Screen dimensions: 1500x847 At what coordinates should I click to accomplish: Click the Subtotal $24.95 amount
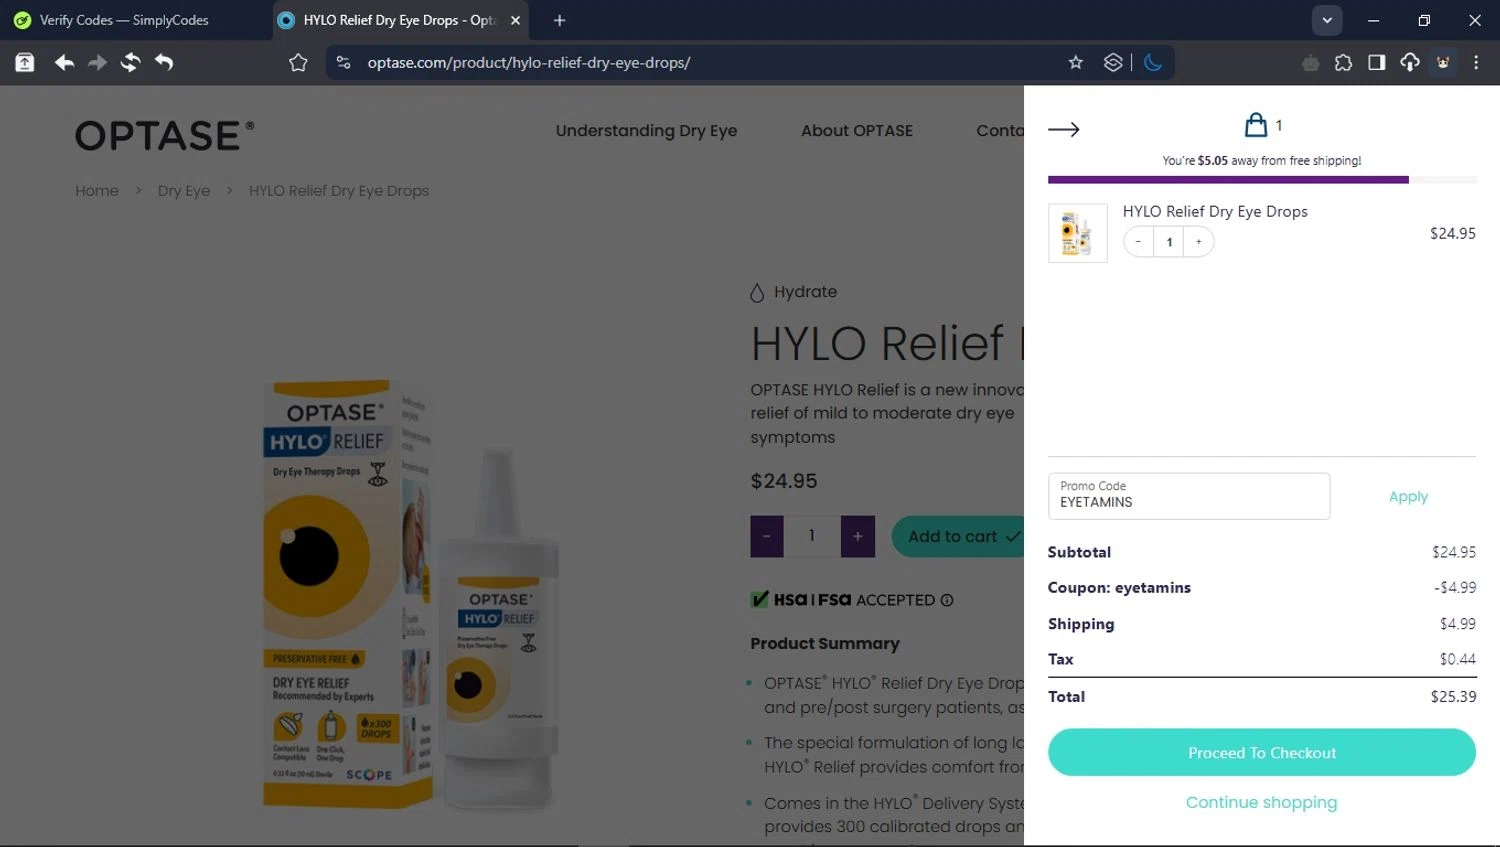[1453, 552]
